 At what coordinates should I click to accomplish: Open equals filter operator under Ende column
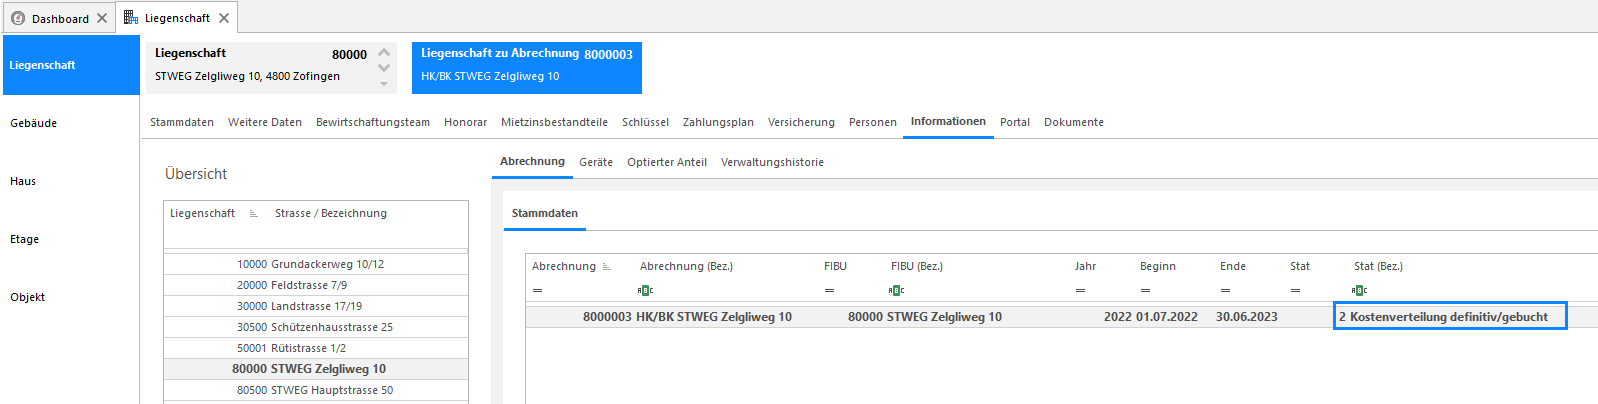1225,291
